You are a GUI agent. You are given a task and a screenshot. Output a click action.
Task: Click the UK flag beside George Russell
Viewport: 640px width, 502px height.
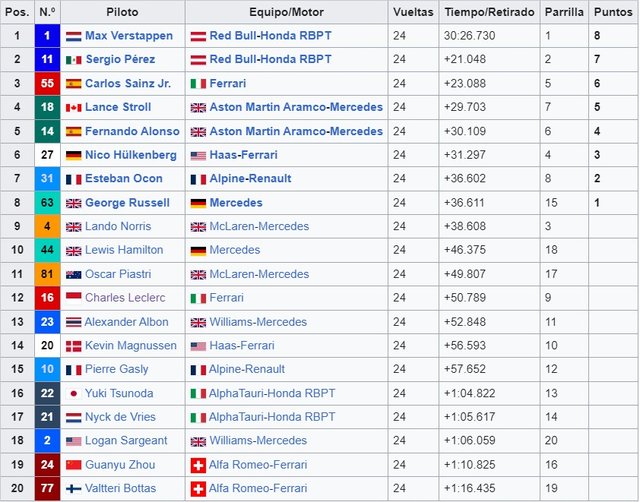[x=73, y=203]
